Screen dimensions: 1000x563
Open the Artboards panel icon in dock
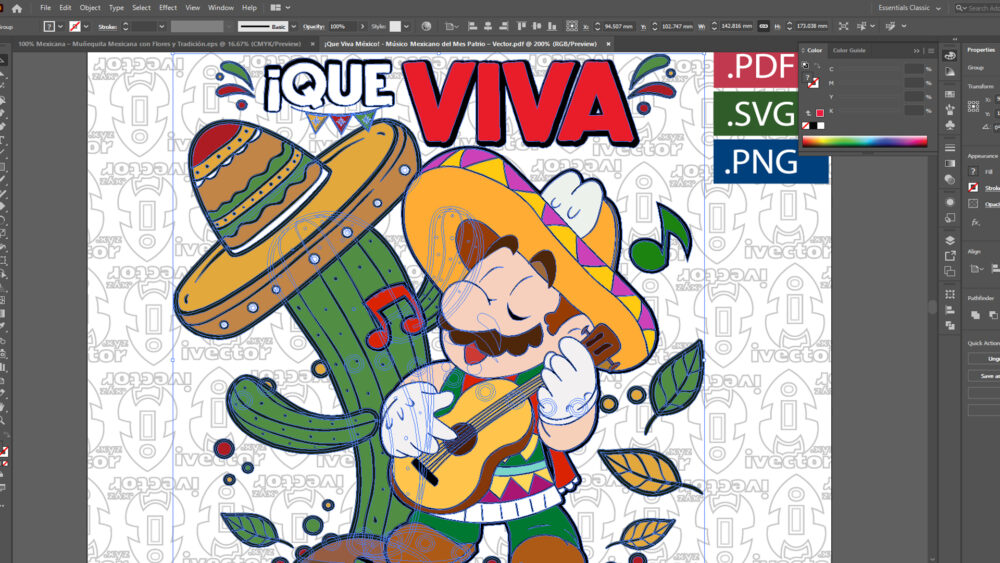(950, 272)
